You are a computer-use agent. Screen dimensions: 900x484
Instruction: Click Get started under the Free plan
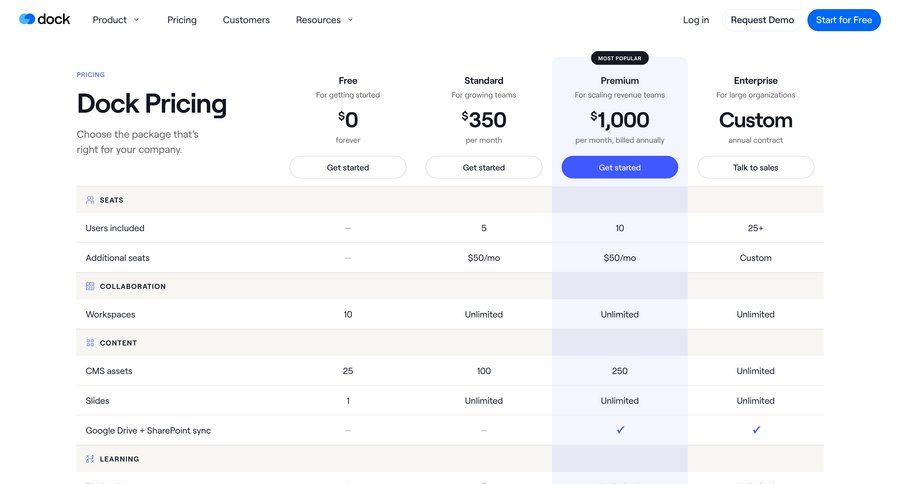coord(348,168)
